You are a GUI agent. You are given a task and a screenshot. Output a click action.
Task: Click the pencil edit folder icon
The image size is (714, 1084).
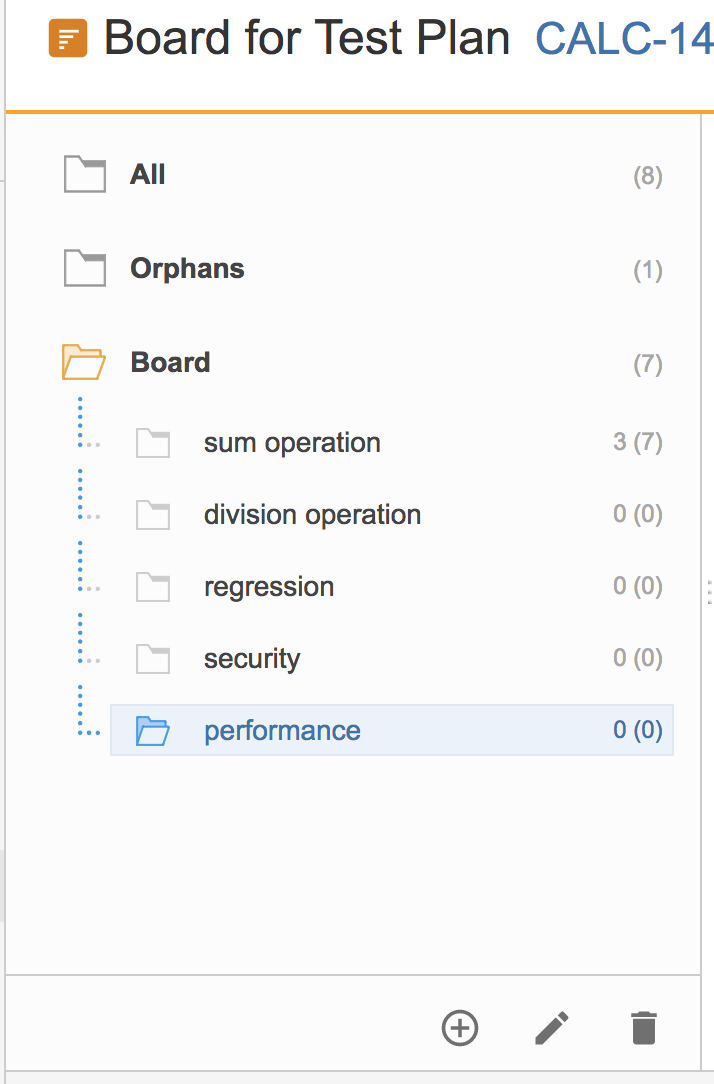coord(552,1028)
